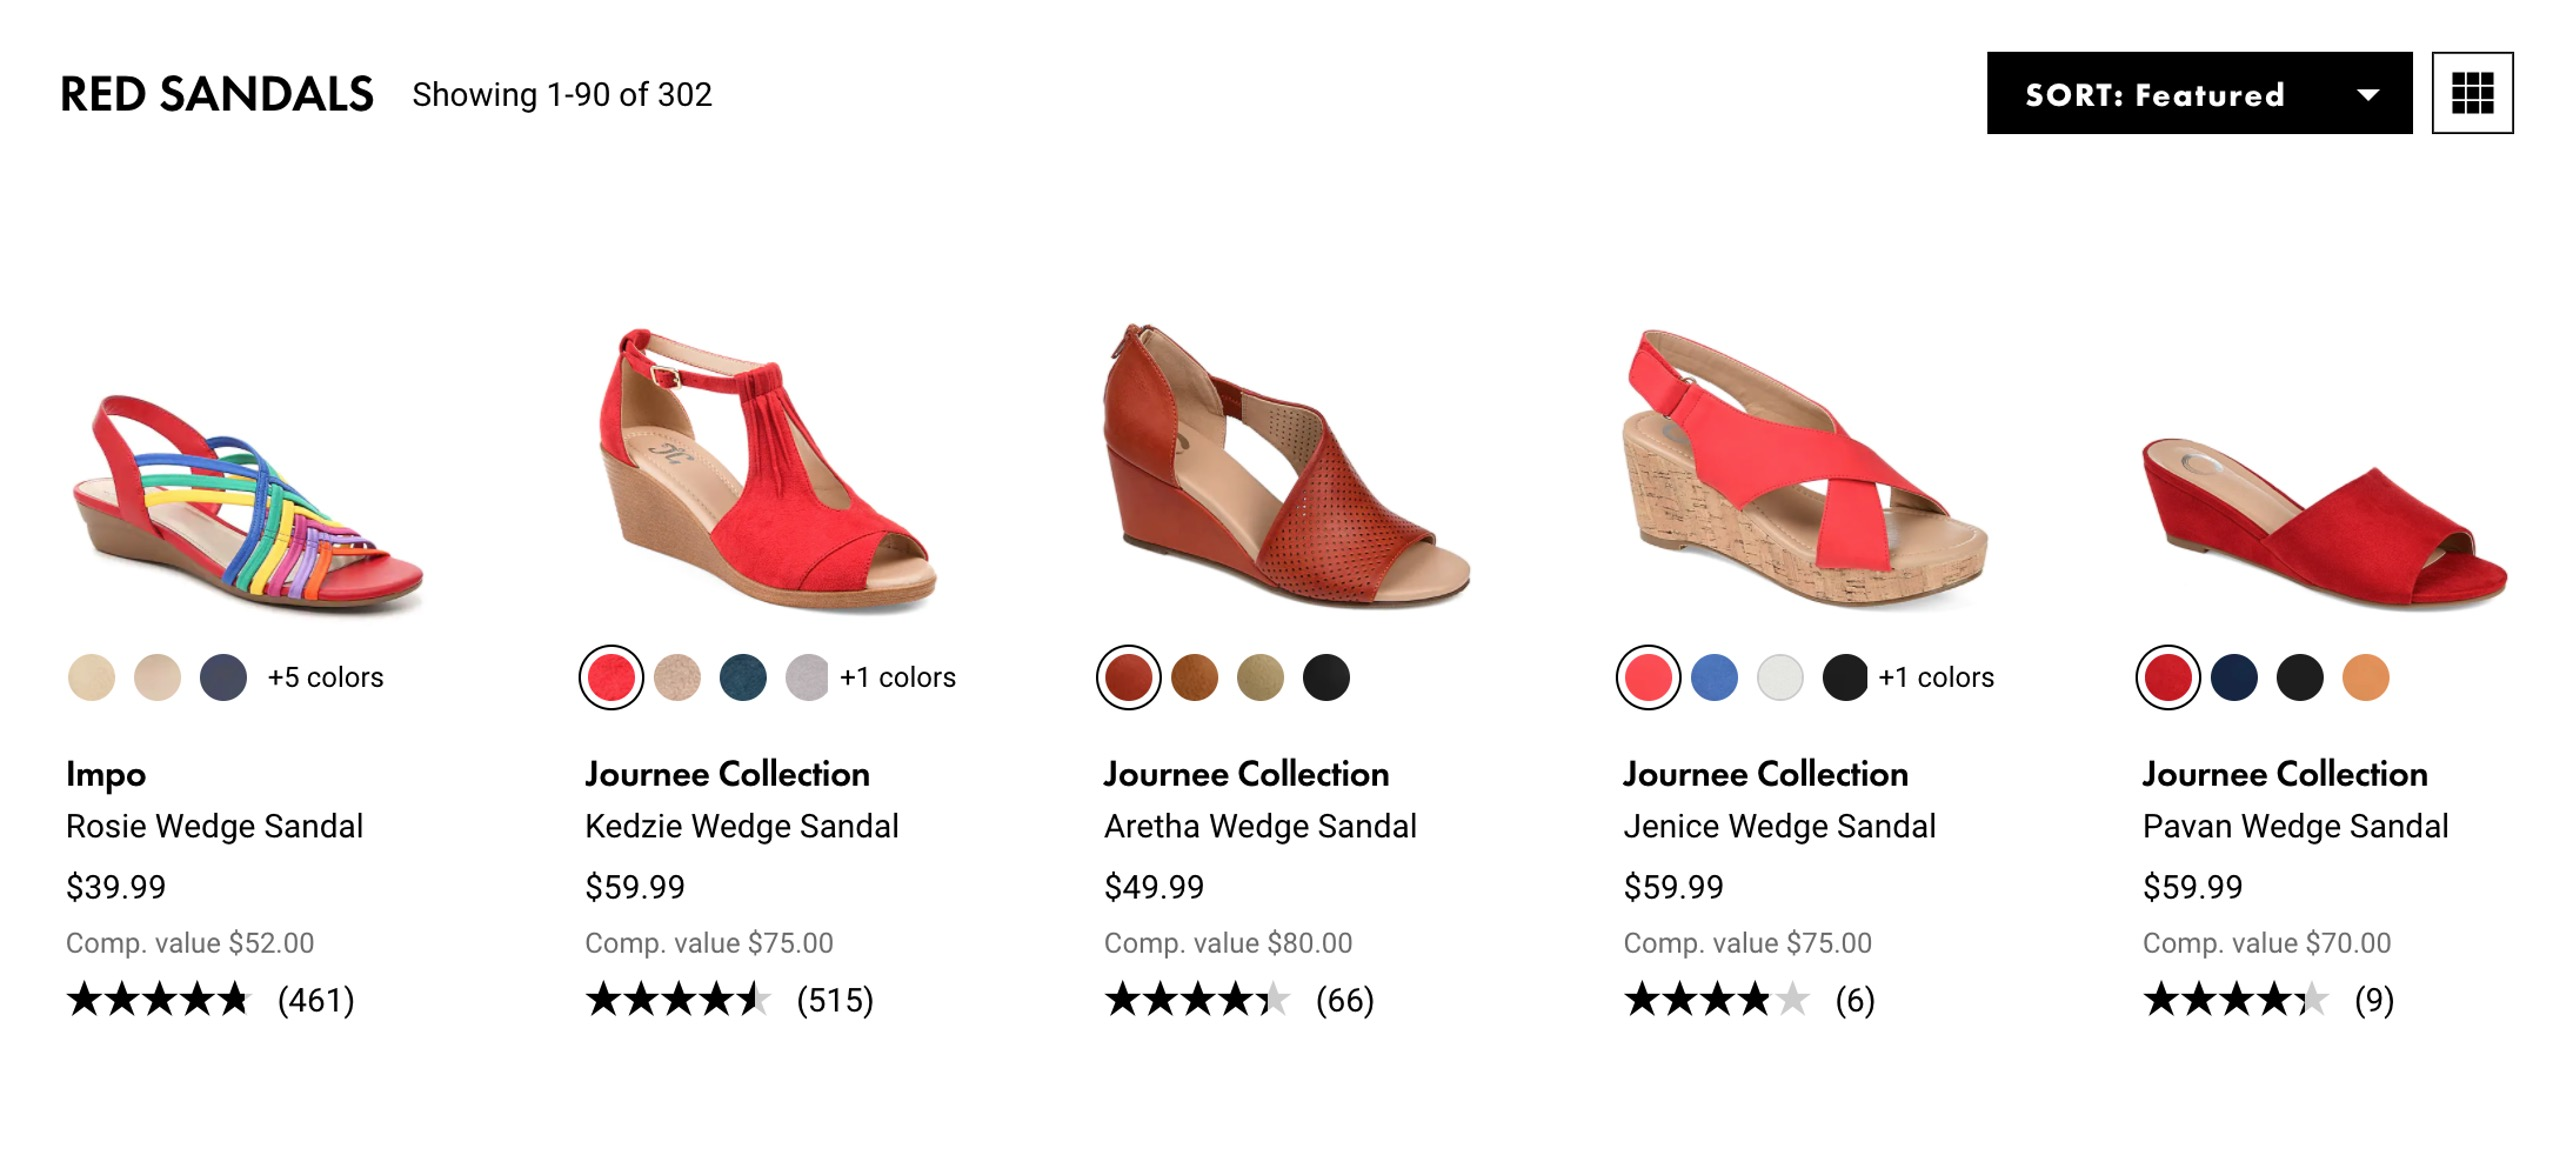View the 515 reviews for Kedzie Sandal
2574x1156 pixels.
click(x=834, y=1000)
